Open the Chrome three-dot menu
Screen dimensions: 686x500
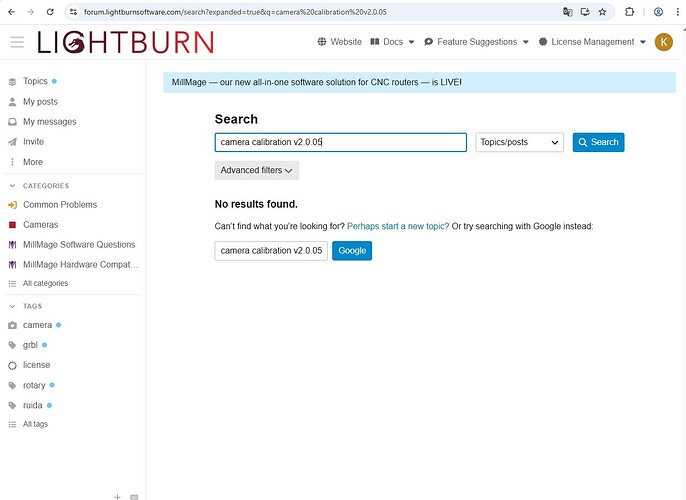(677, 12)
